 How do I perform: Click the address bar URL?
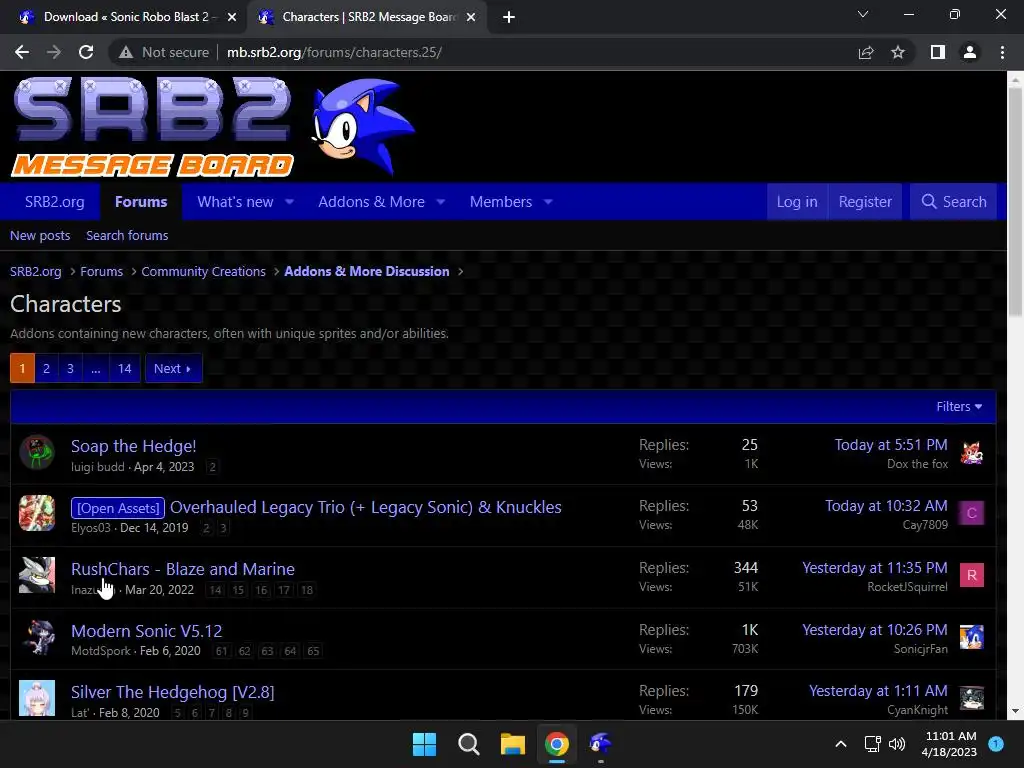click(334, 52)
